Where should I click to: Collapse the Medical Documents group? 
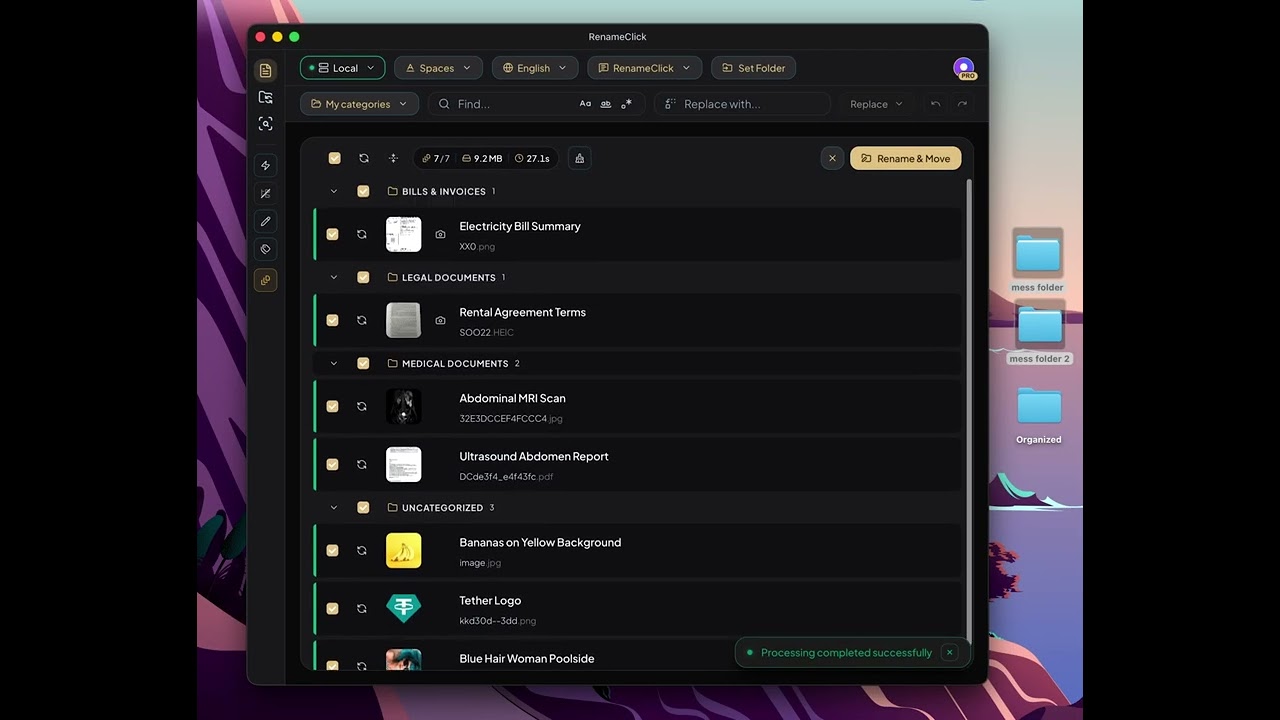point(334,363)
